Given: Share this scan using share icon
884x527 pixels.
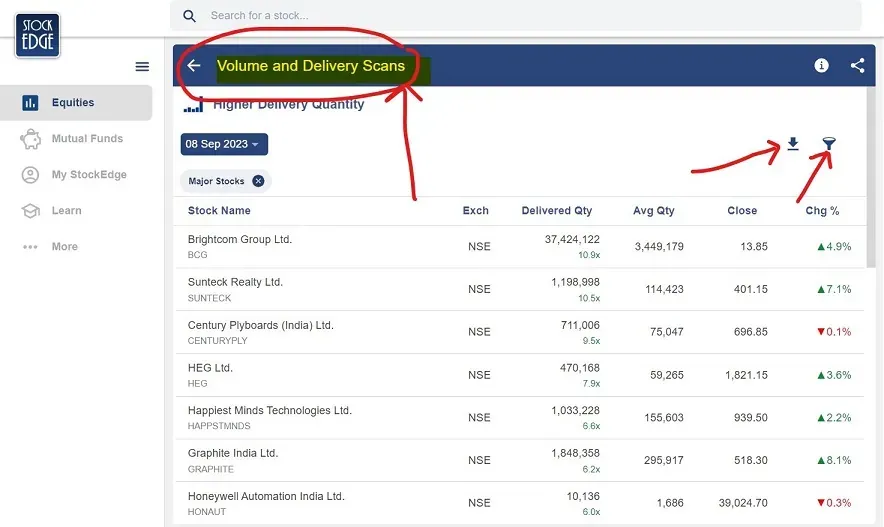Looking at the screenshot, I should [858, 65].
